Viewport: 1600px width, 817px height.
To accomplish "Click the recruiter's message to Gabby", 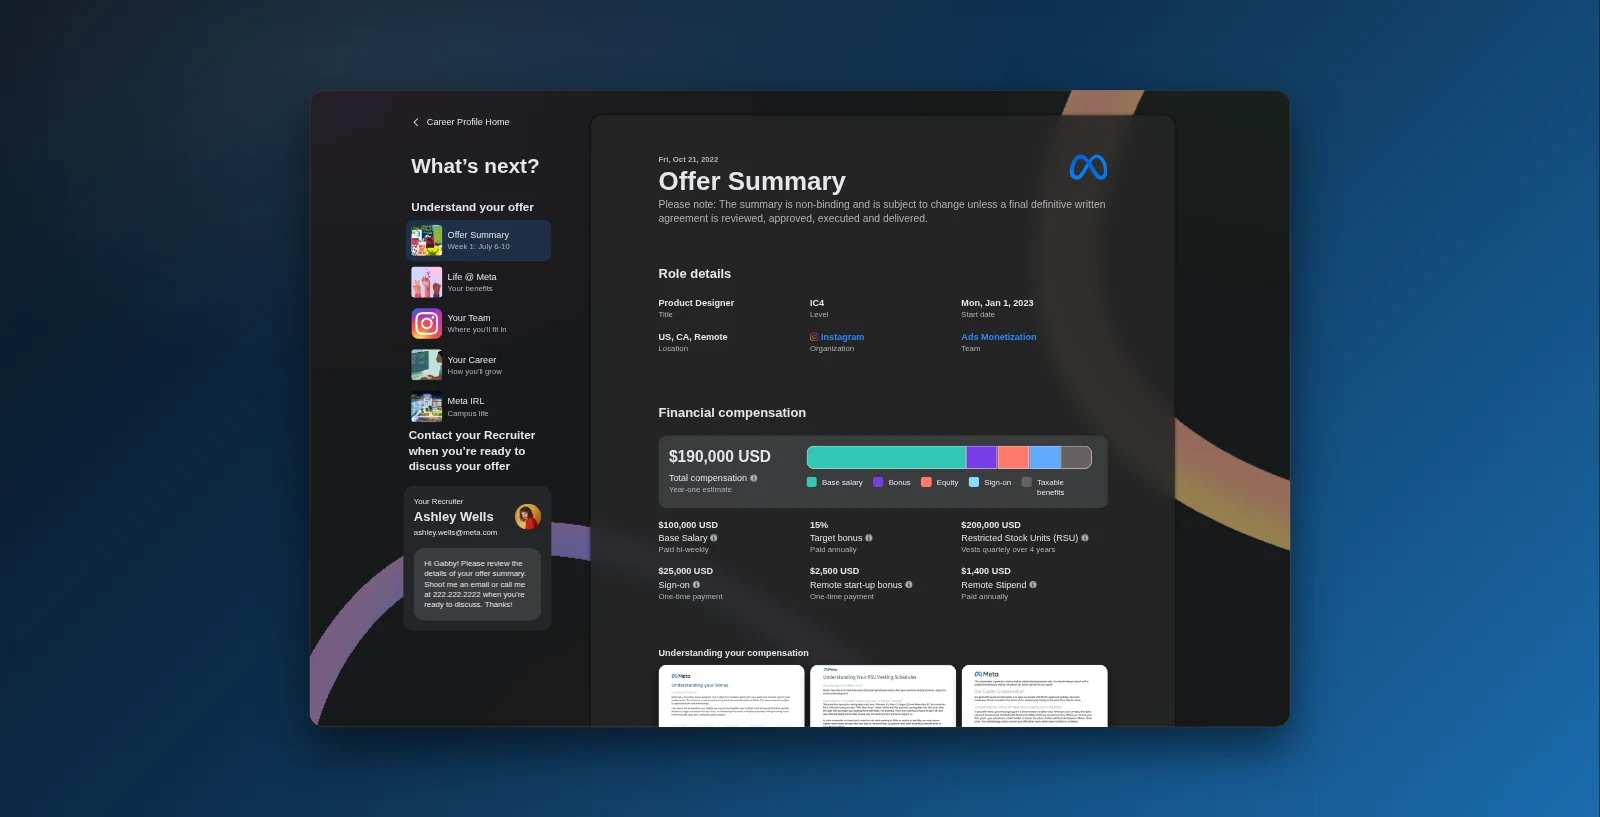I will coord(477,584).
